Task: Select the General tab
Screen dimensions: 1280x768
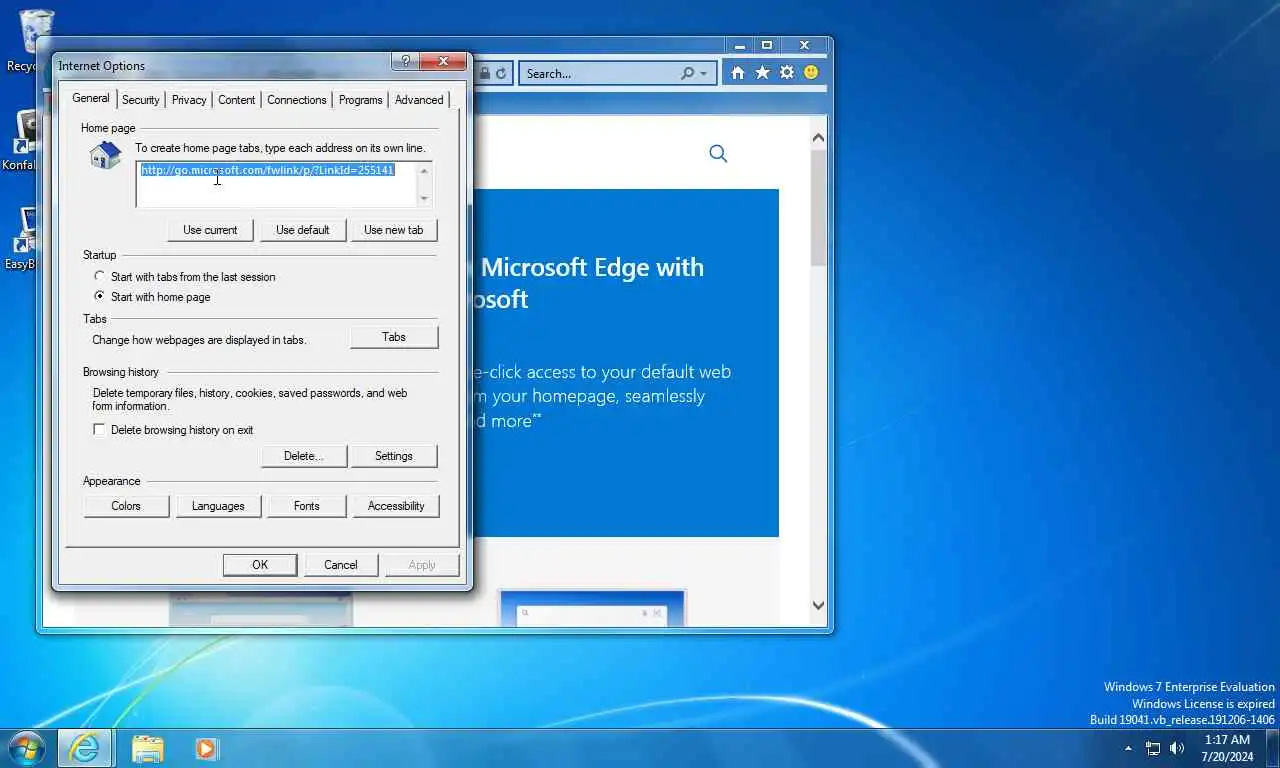Action: [91, 98]
